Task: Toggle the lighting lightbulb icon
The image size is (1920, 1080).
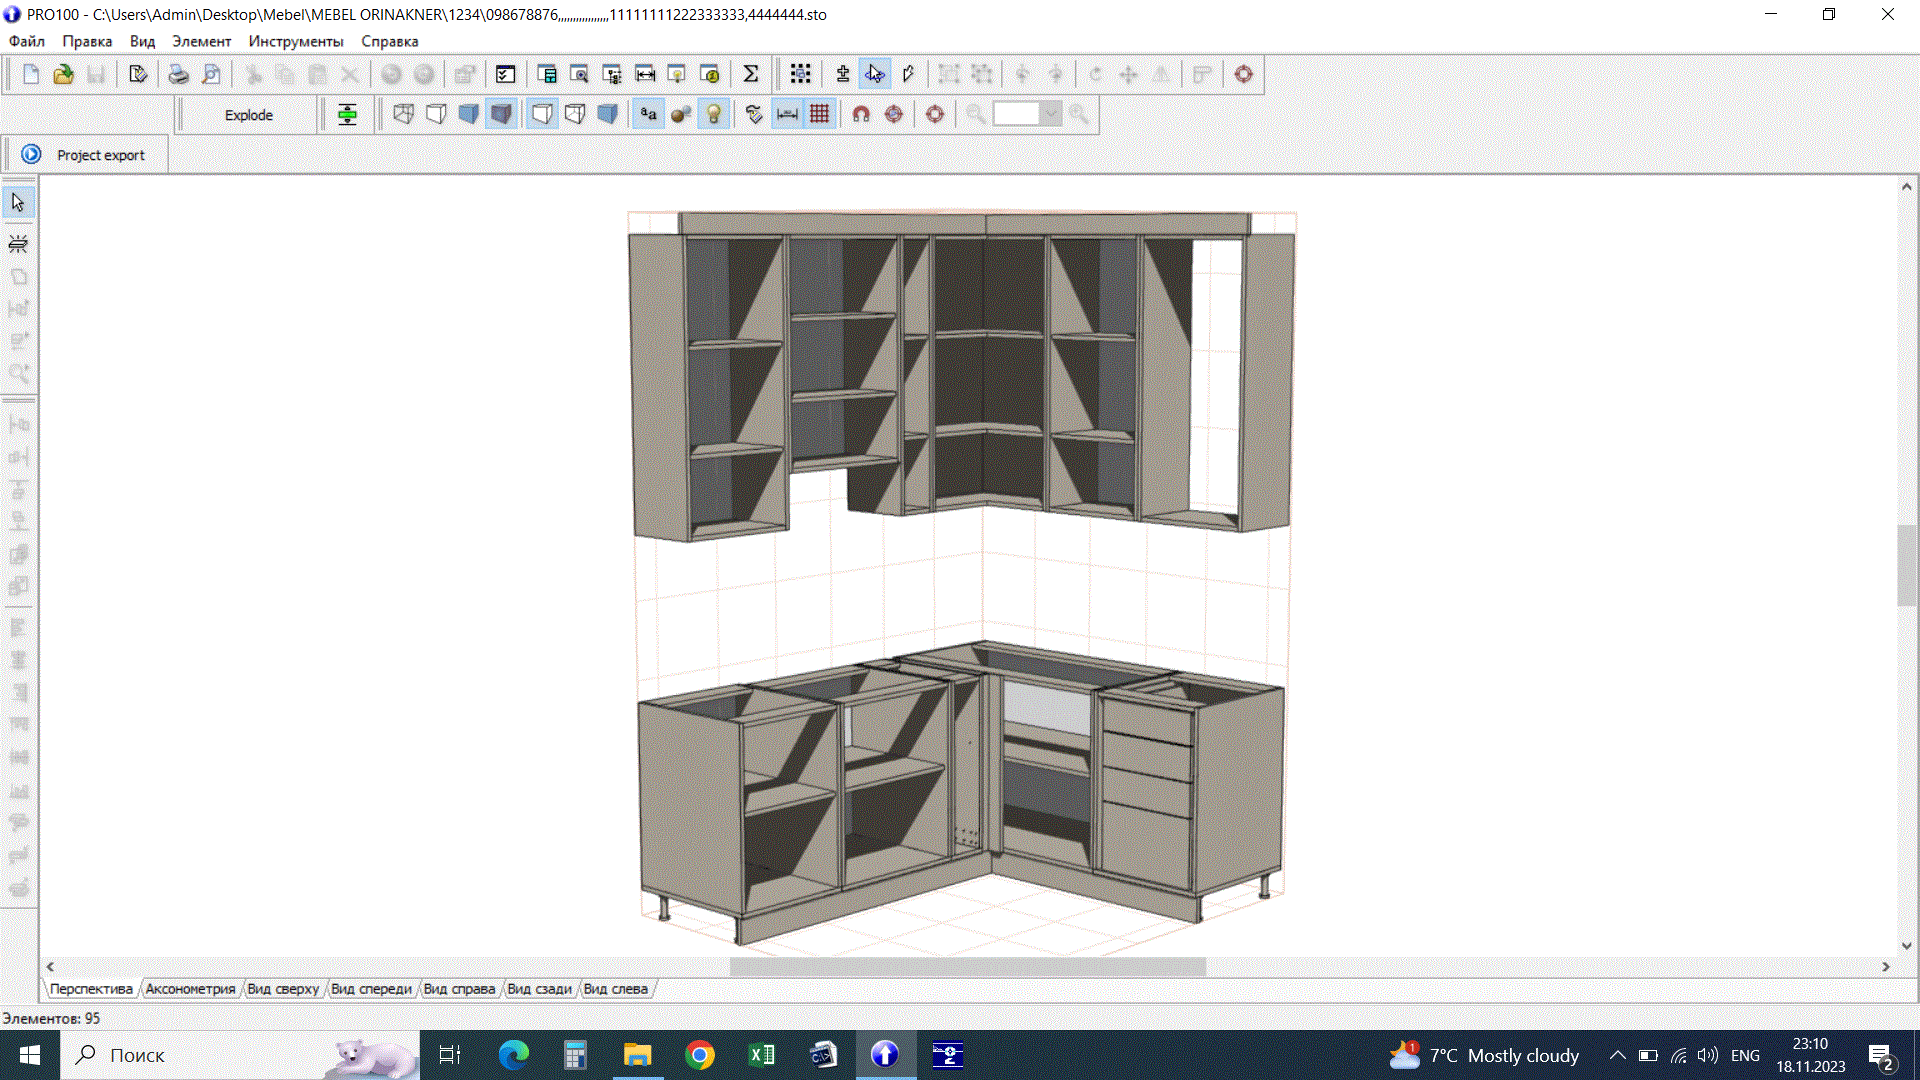Action: (x=713, y=113)
